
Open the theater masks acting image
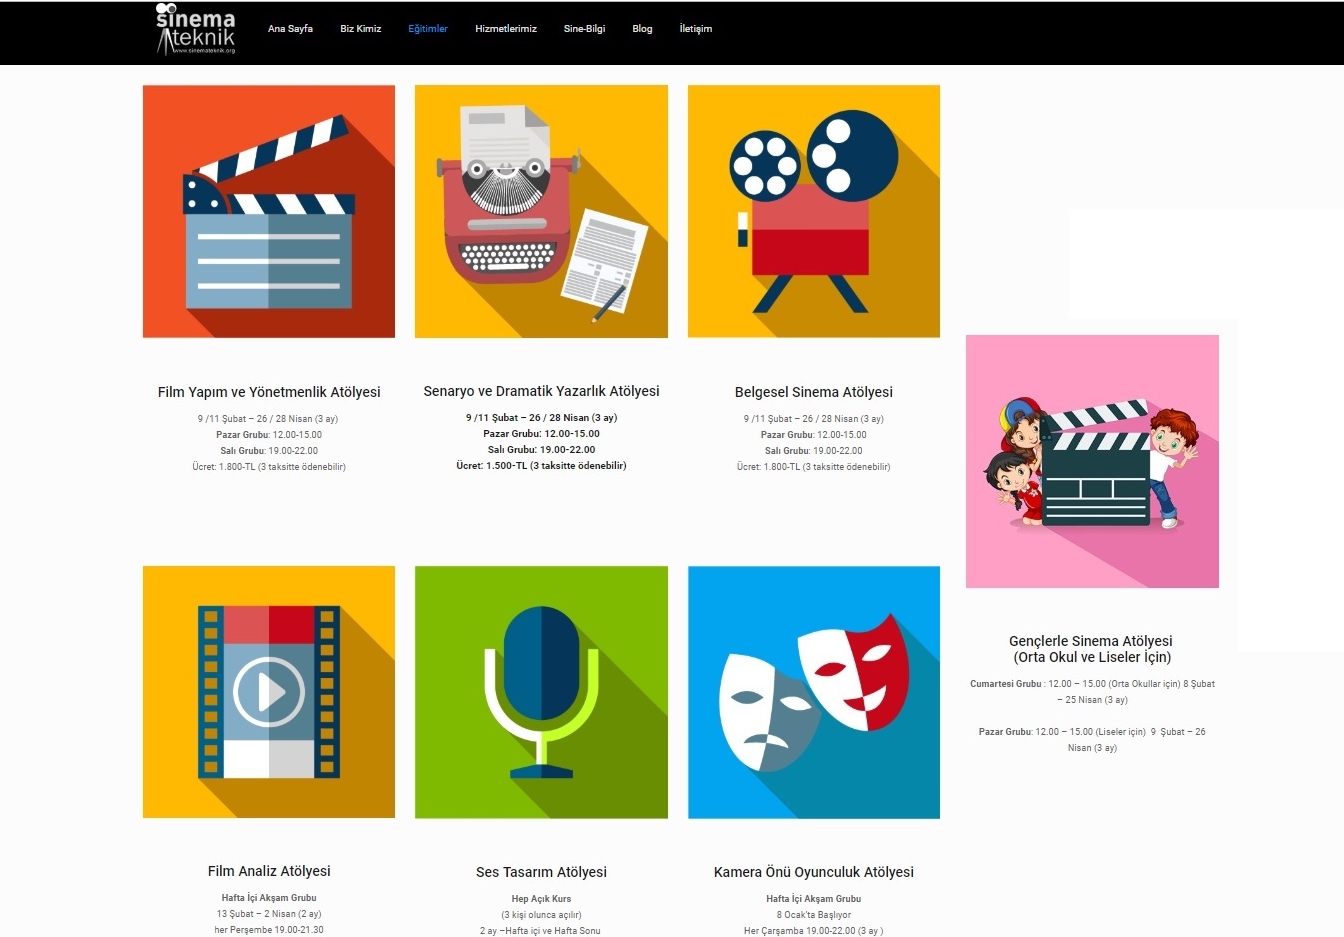coord(814,692)
